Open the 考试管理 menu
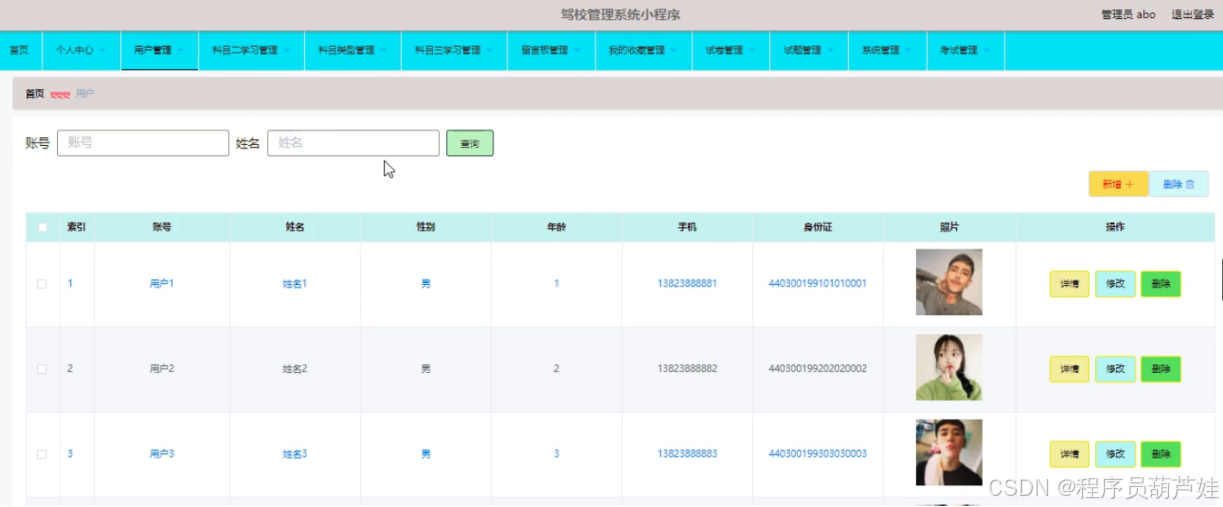Screen dimensions: 1223x507 pos(965,50)
